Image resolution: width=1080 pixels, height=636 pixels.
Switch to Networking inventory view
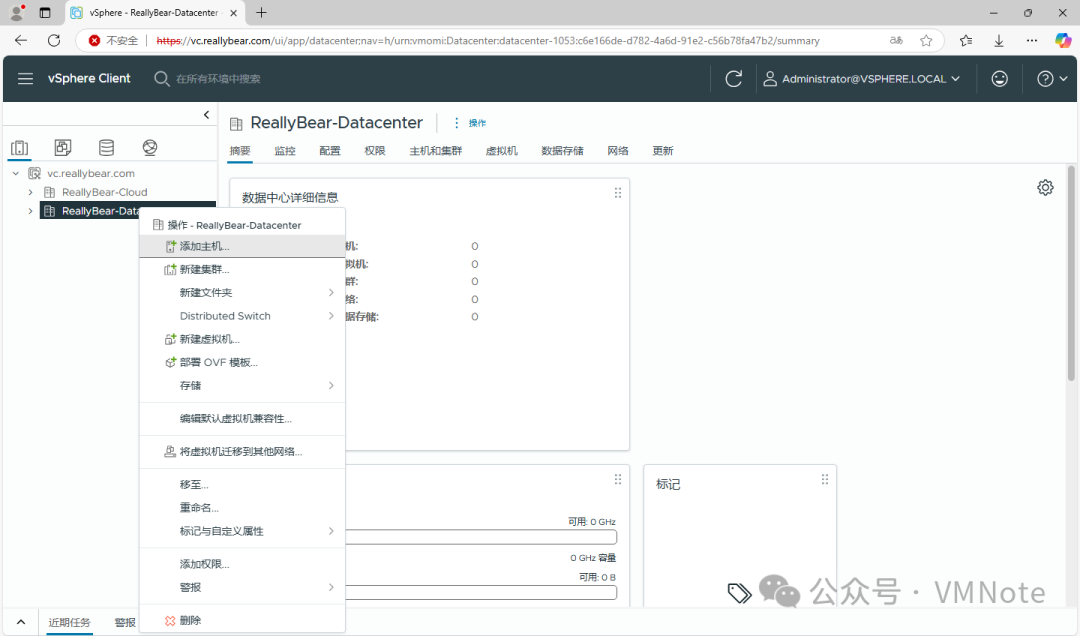point(149,147)
